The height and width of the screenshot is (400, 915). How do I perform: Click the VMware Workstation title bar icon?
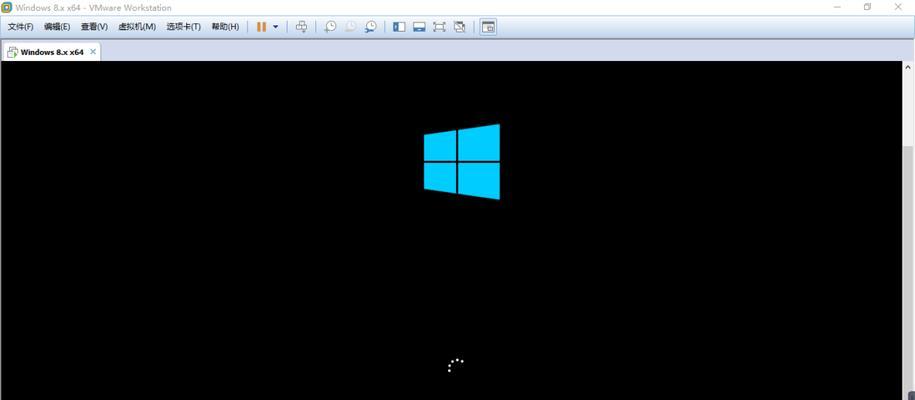[x=6, y=8]
